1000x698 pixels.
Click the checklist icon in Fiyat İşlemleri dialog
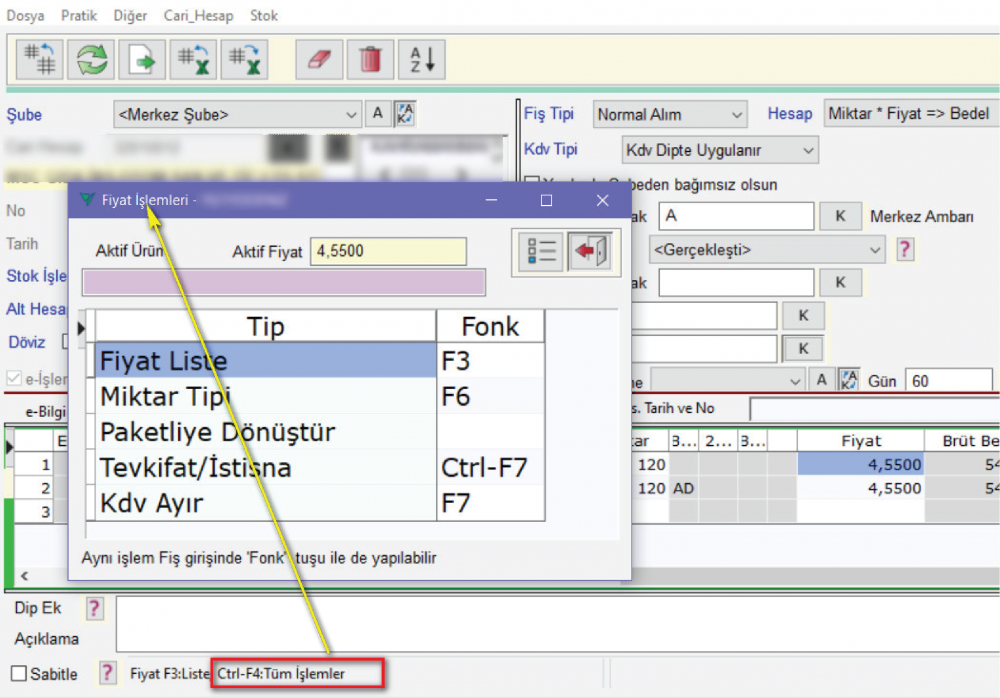541,251
